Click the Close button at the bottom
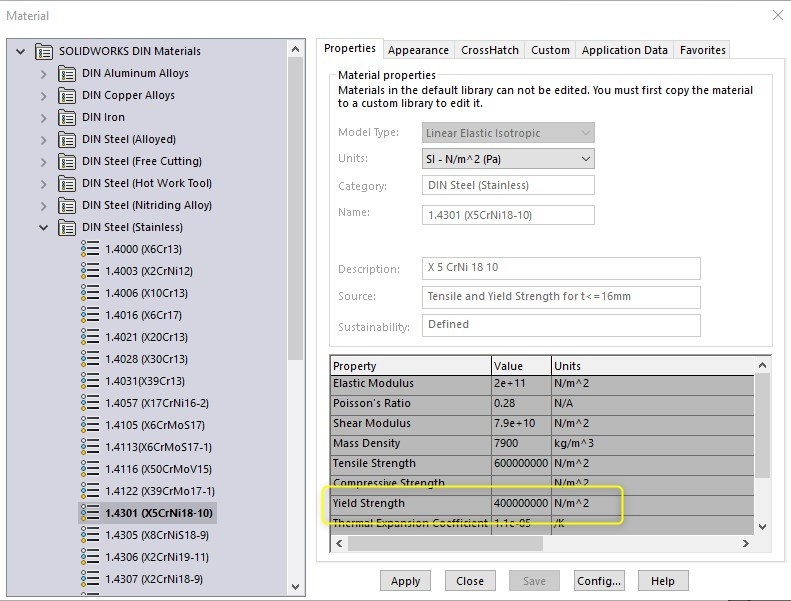791x601 pixels. click(x=470, y=581)
